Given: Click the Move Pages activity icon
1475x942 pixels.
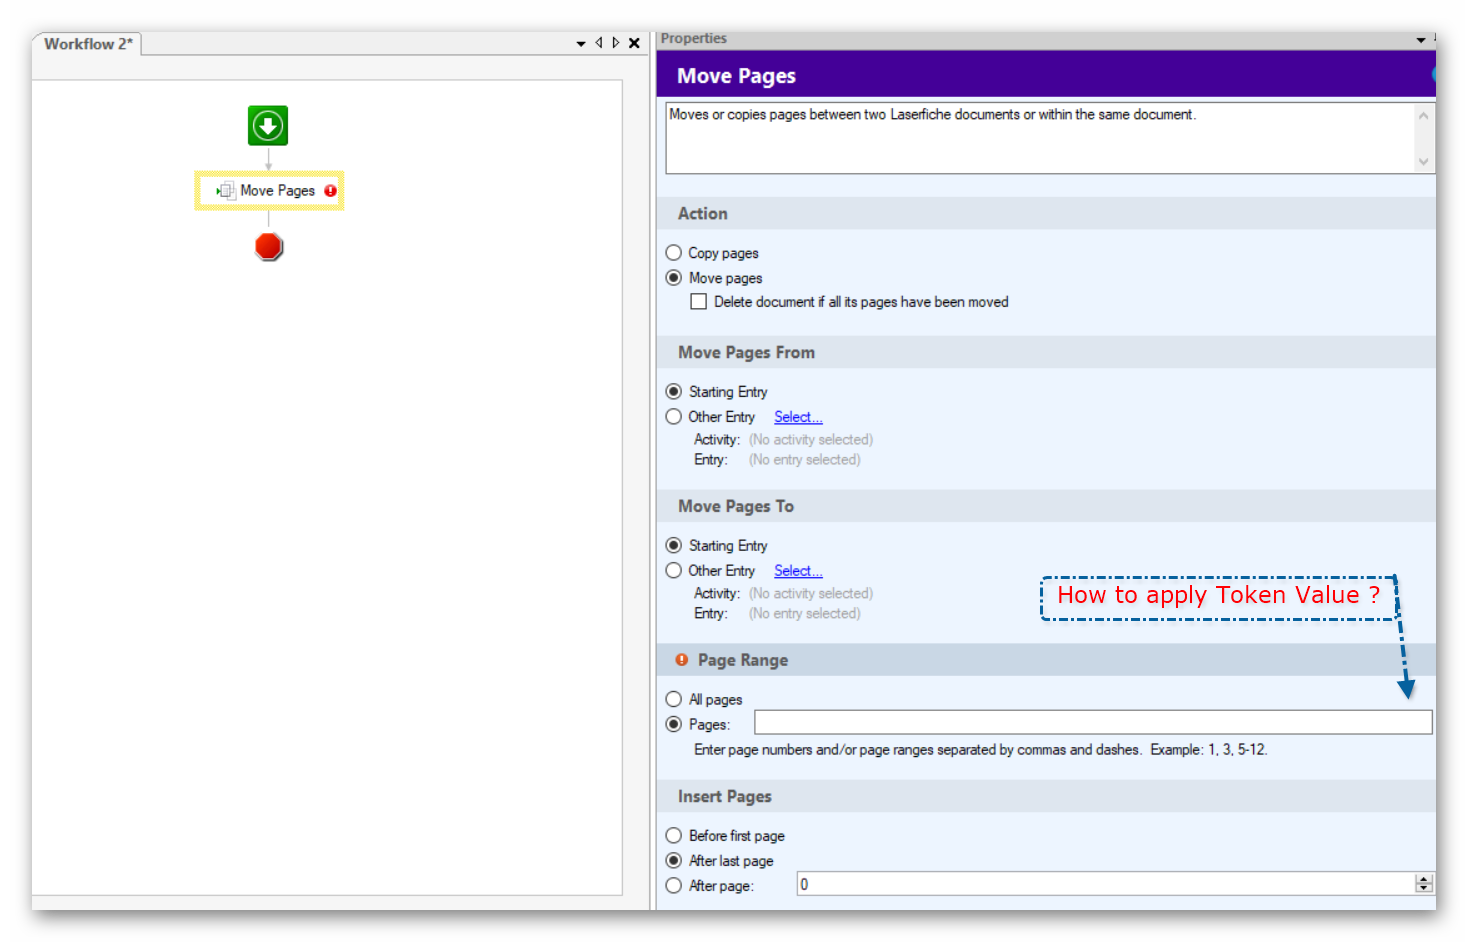Looking at the screenshot, I should point(226,190).
